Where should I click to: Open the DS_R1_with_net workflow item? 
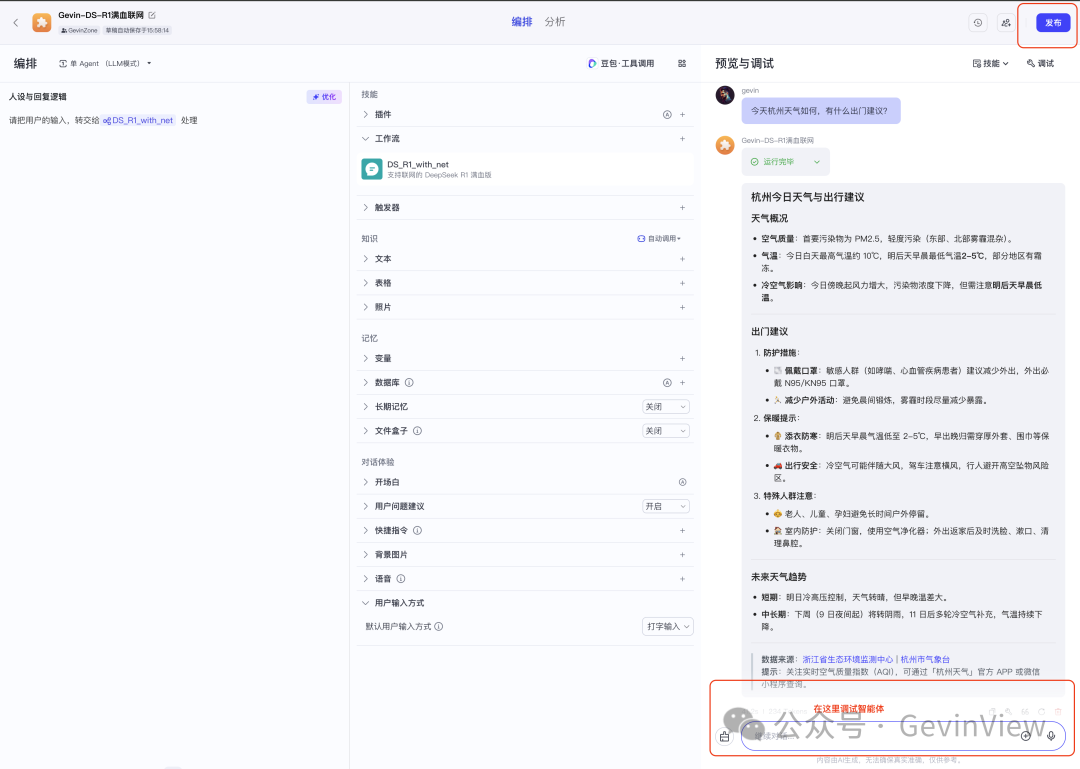[x=525, y=170]
